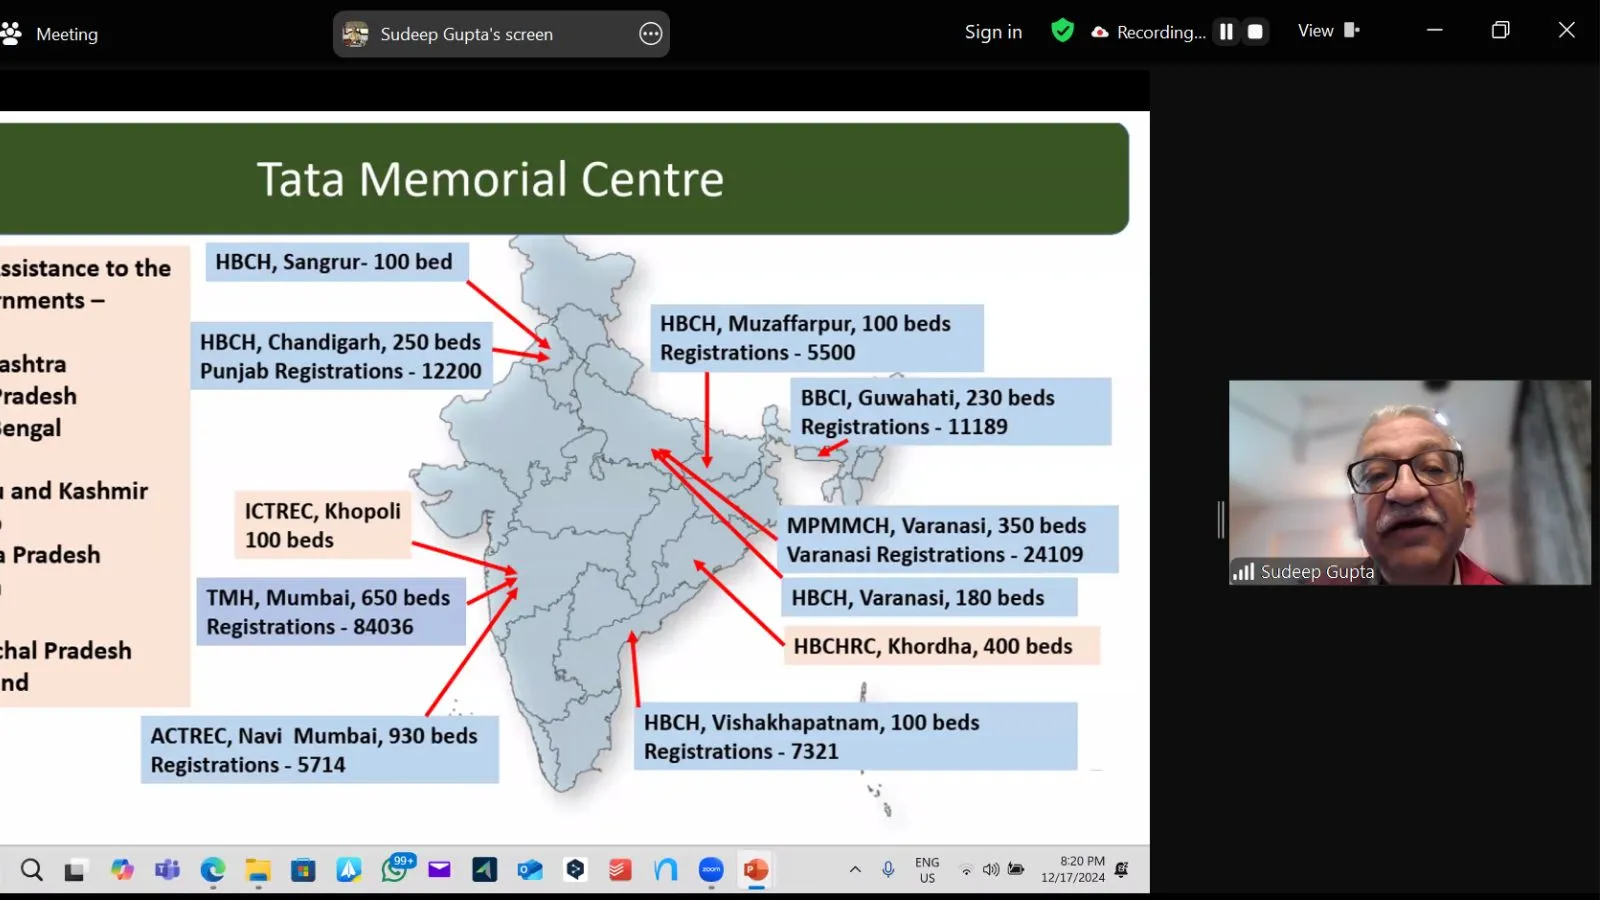Screen dimensions: 1600x900
Task: Click the Microsoft Teams icon in shared taskbar
Action: 167,870
